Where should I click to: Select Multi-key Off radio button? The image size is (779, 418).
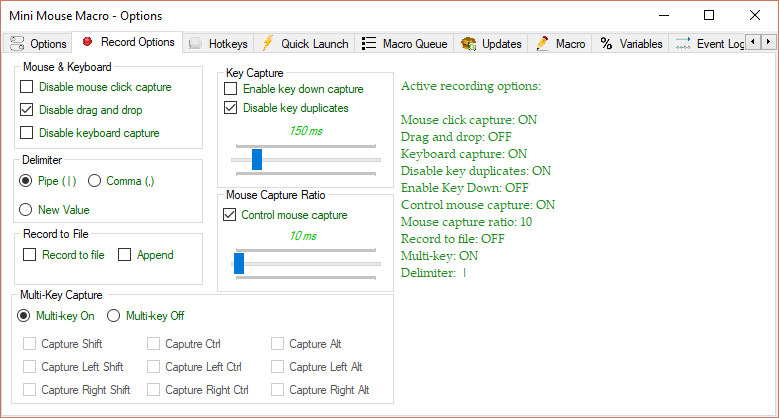[113, 316]
